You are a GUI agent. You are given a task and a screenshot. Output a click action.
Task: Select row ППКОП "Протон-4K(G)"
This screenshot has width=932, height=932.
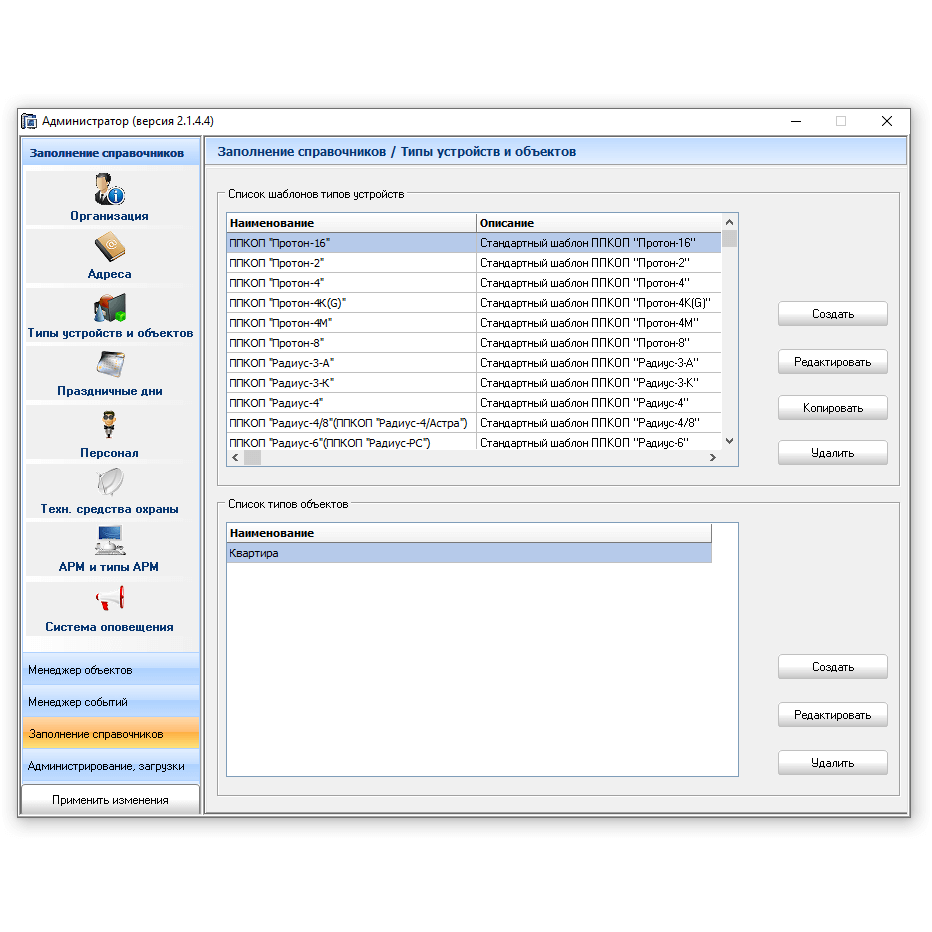point(474,303)
